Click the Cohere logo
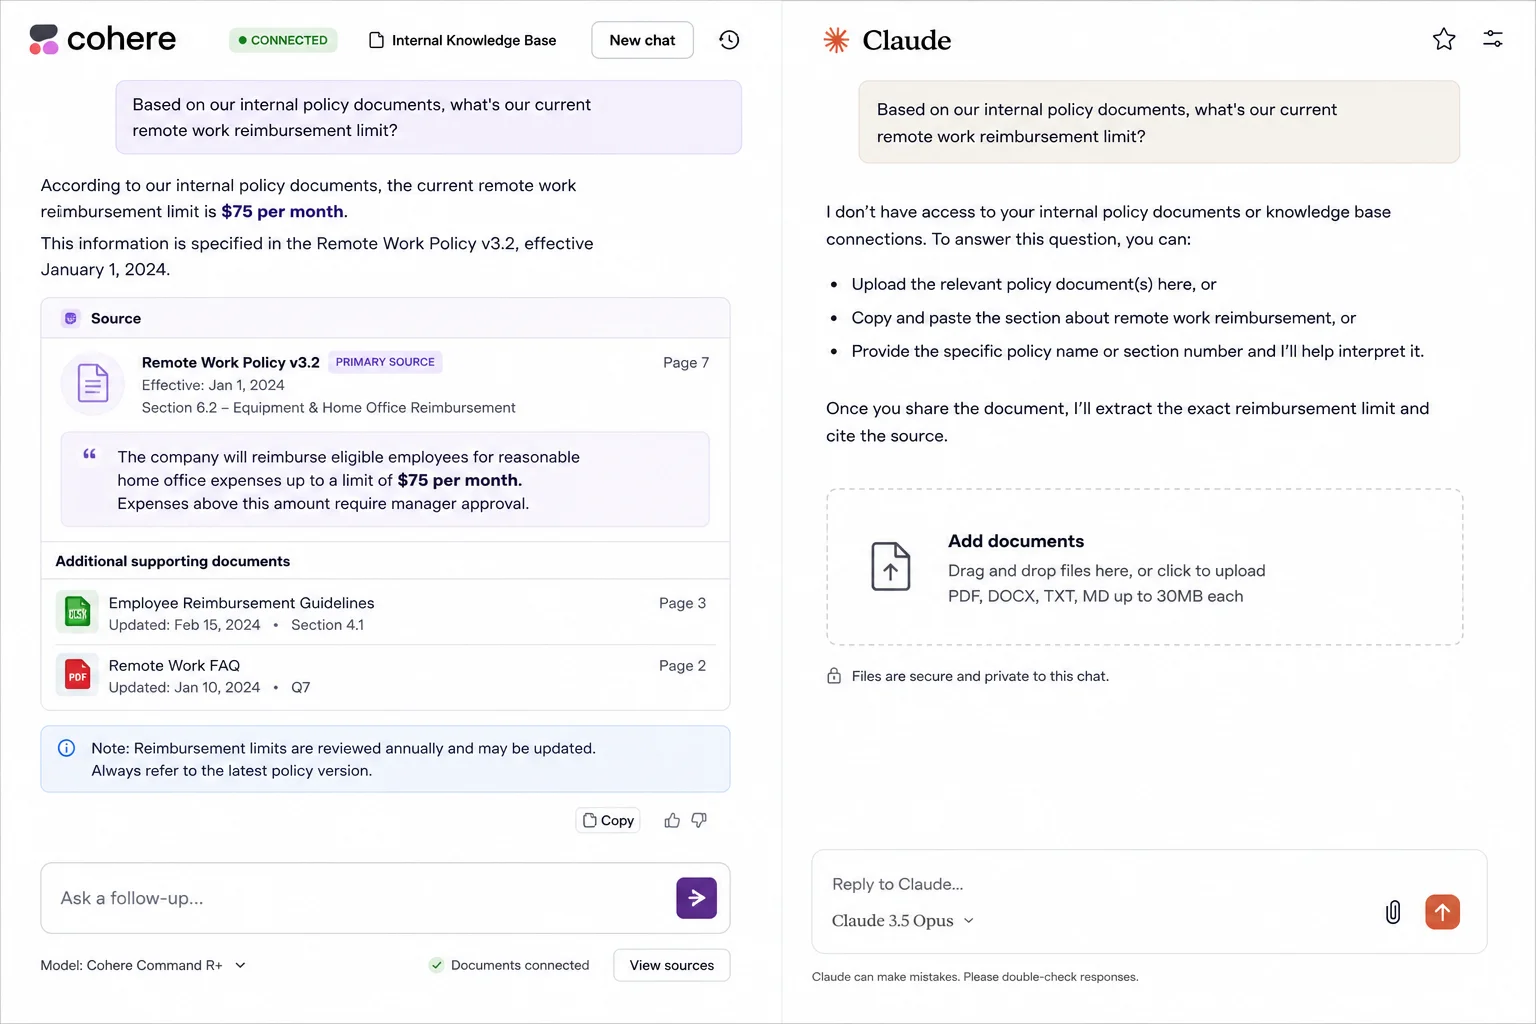Screen dimensions: 1536x1024 click(102, 39)
